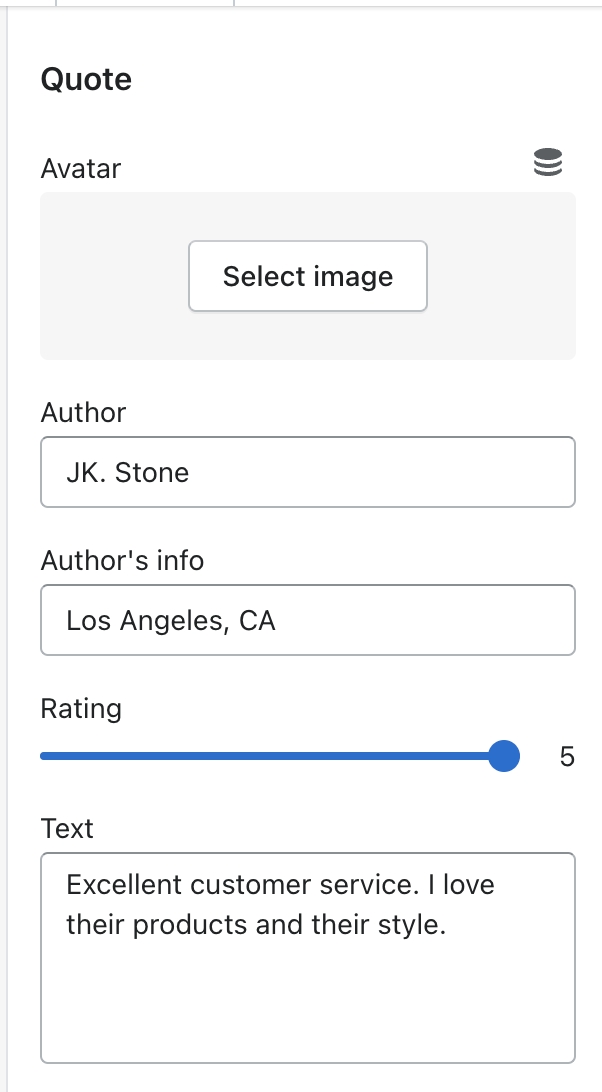This screenshot has width=602, height=1092.
Task: Click the Author's info label
Action: pyautogui.click(x=122, y=560)
